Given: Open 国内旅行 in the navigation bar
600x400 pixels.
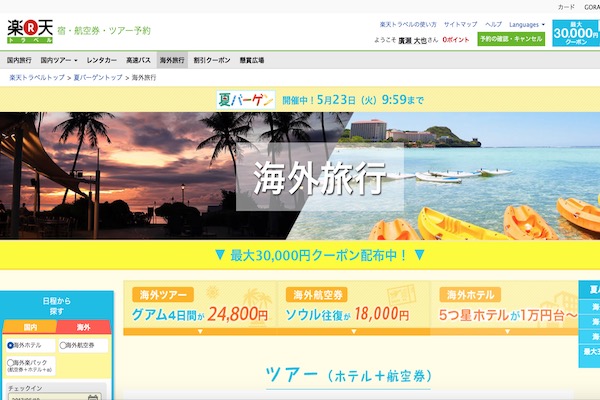Looking at the screenshot, I should [19, 60].
